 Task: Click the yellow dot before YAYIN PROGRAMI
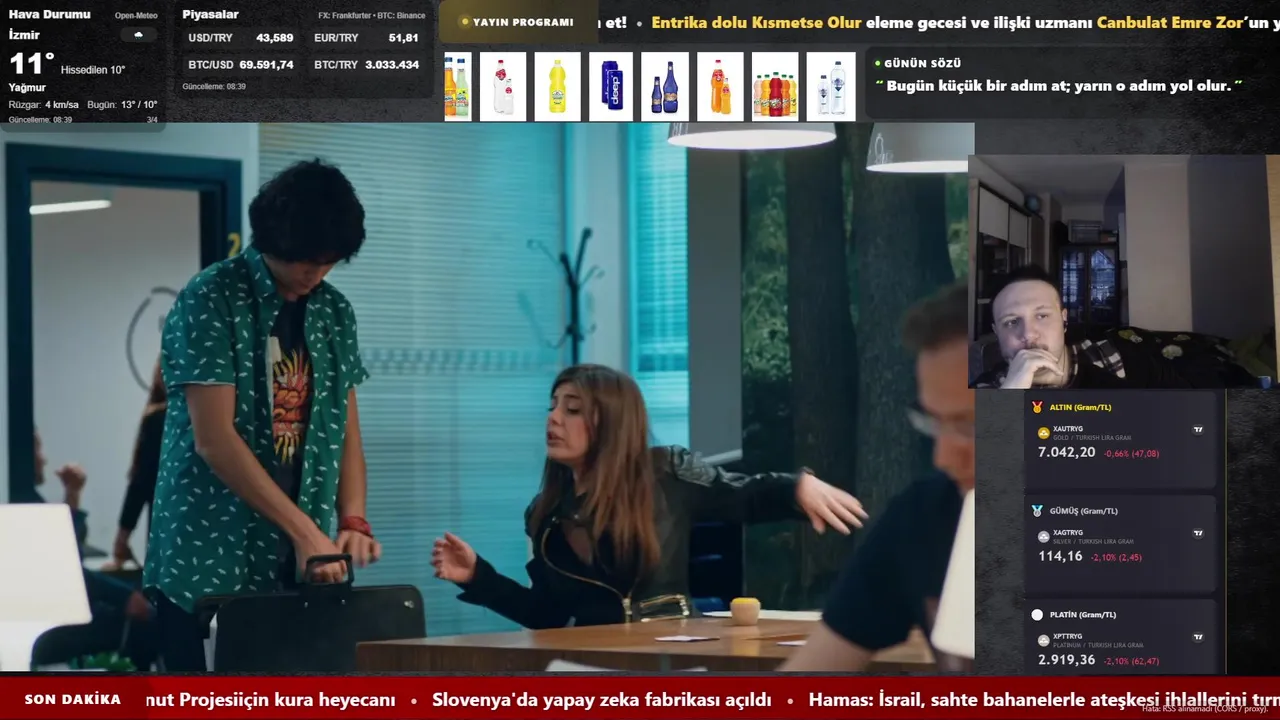click(x=465, y=22)
